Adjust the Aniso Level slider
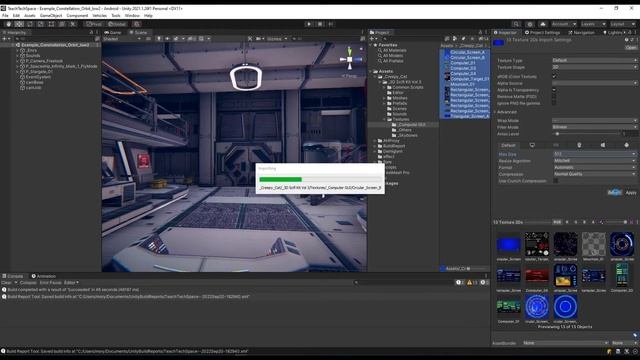This screenshot has width=640, height=360. click(587, 133)
